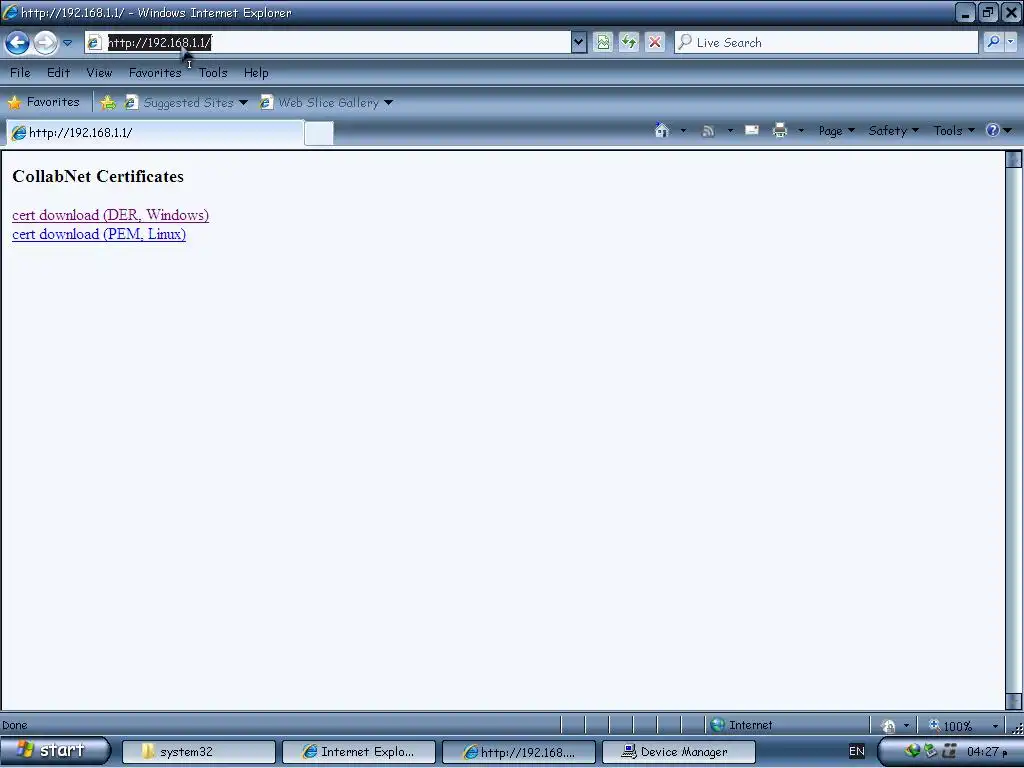Open the Favorites menu in the menu bar
Viewport: 1024px width, 768px height.
click(155, 72)
